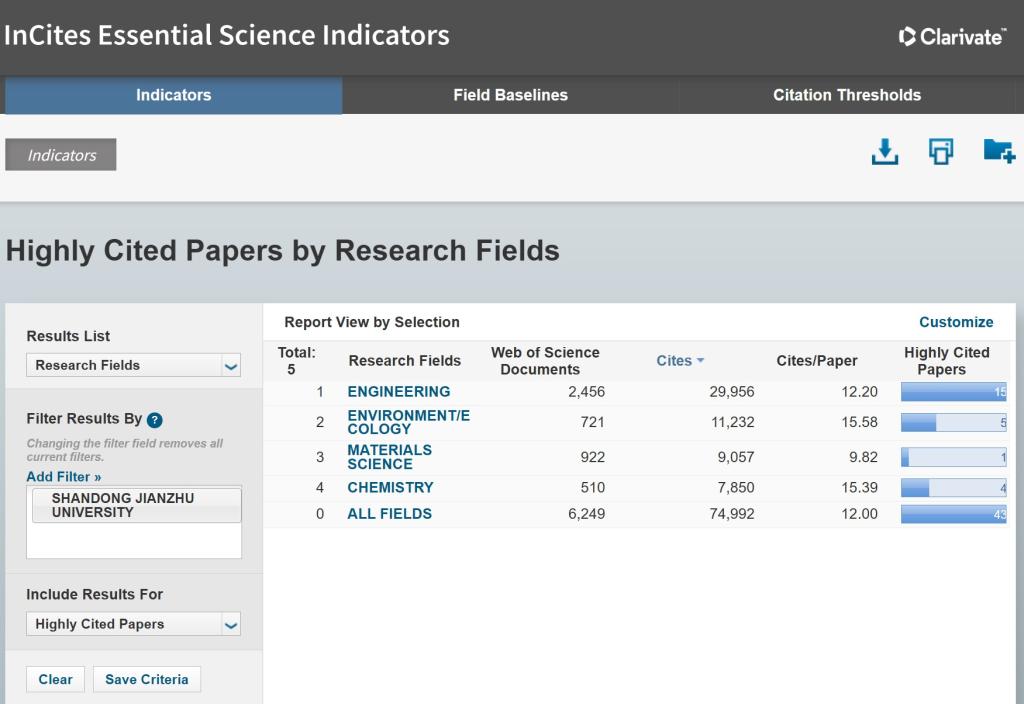This screenshot has height=704, width=1024.
Task: Click the Cites sort arrow
Action: [x=701, y=360]
